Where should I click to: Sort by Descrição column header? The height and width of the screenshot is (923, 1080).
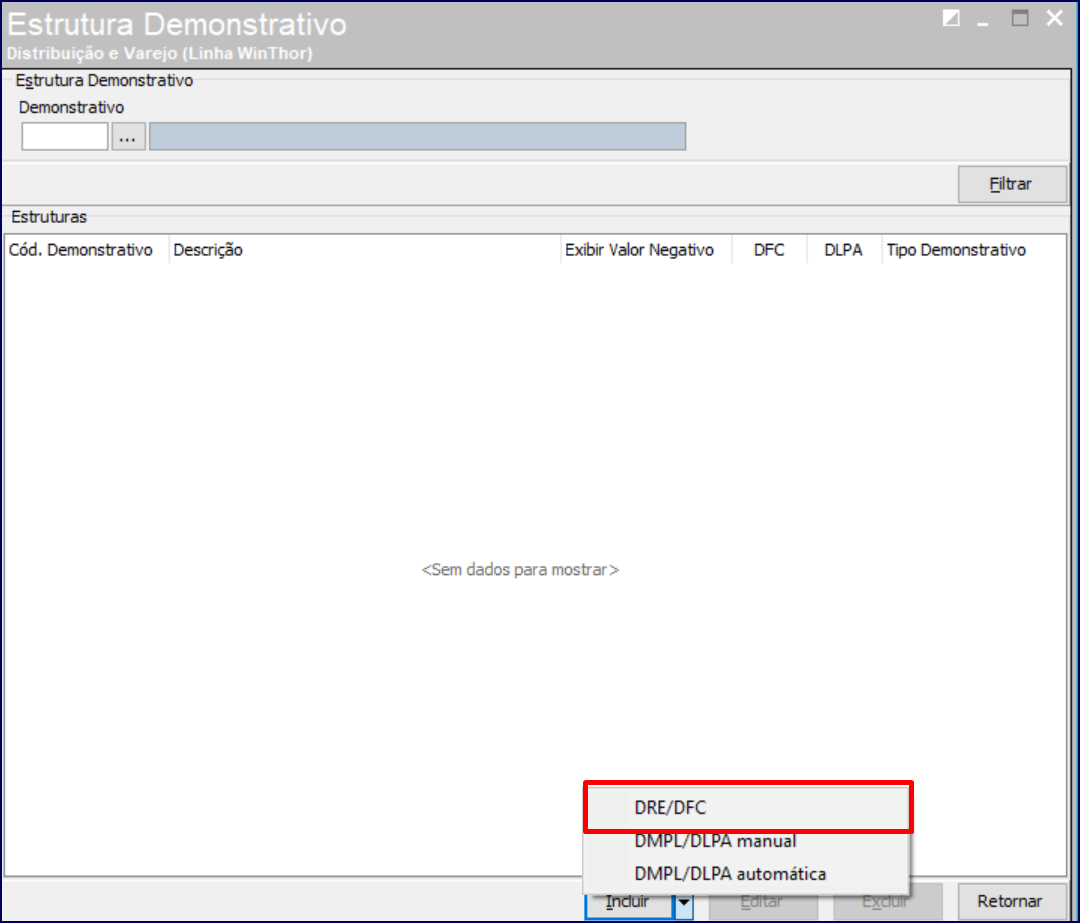coord(364,250)
